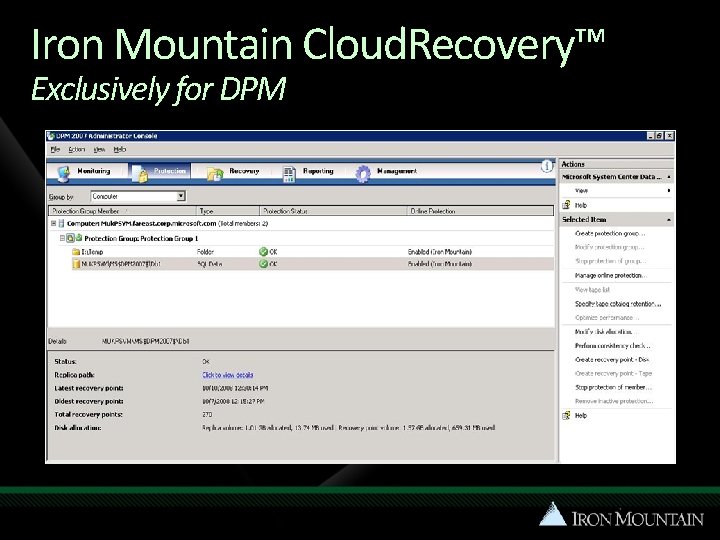
Task: Sort by the Type column header
Action: tap(228, 211)
